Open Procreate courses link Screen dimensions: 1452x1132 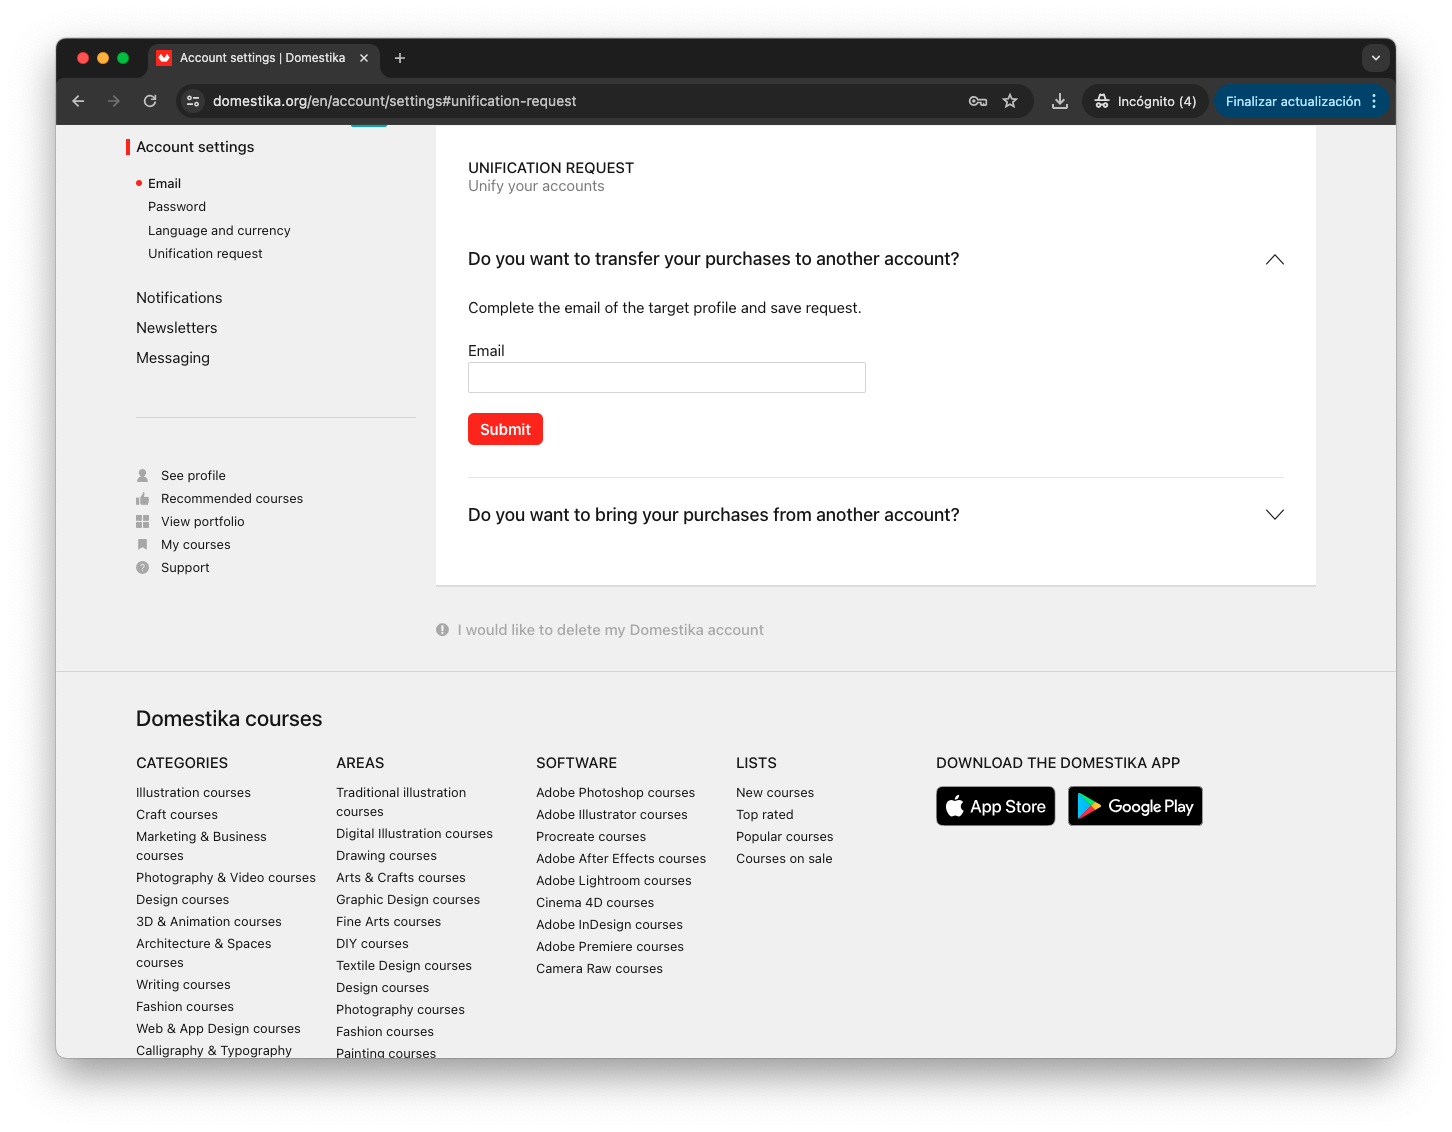coord(591,837)
